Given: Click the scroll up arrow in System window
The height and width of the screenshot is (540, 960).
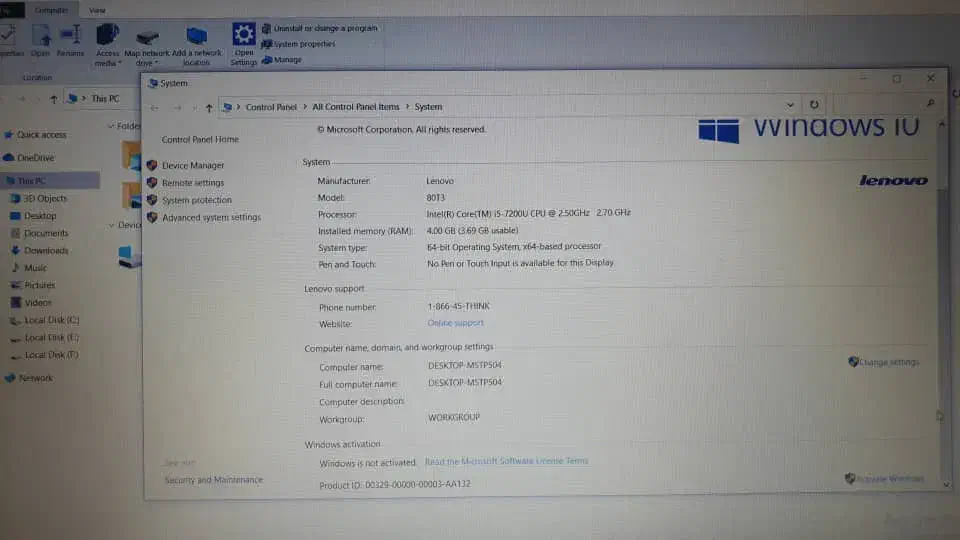Looking at the screenshot, I should [942, 124].
